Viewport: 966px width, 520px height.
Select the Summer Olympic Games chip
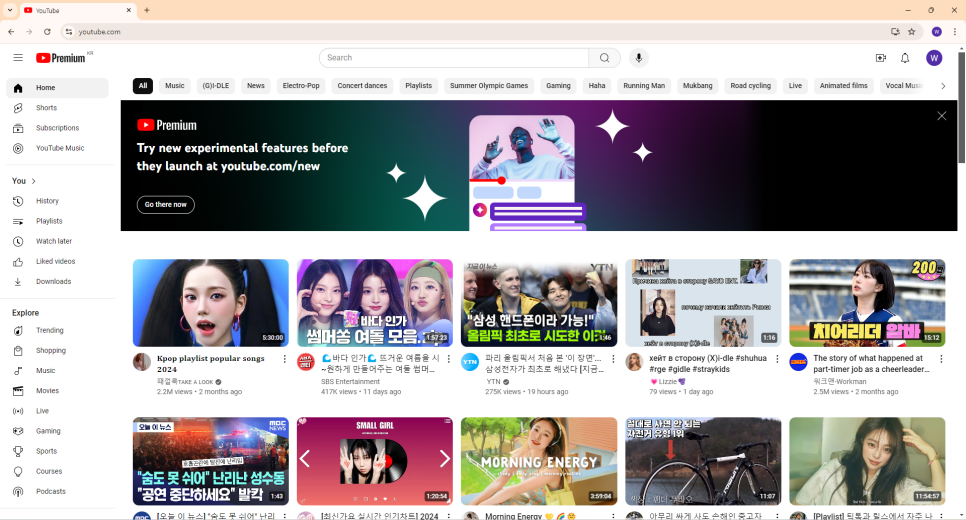point(489,86)
